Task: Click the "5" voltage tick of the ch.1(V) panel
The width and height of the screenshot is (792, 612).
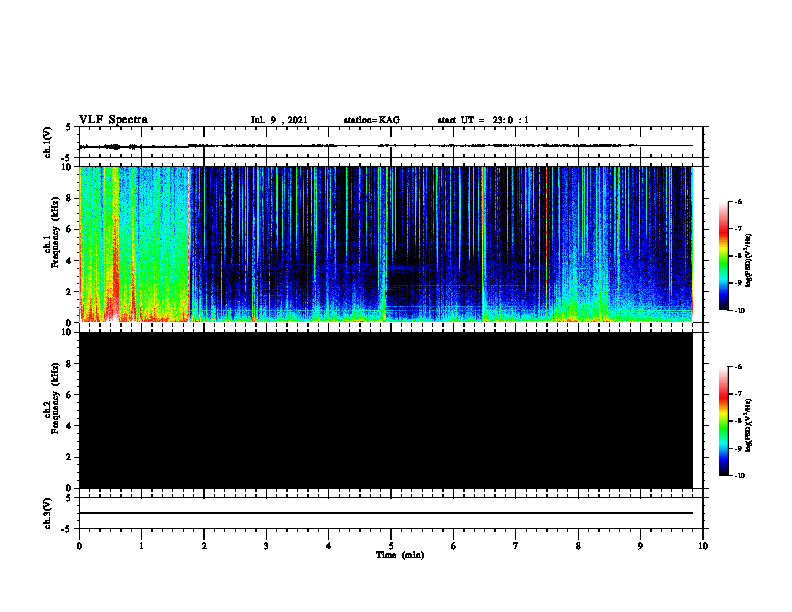Action: pos(69,127)
